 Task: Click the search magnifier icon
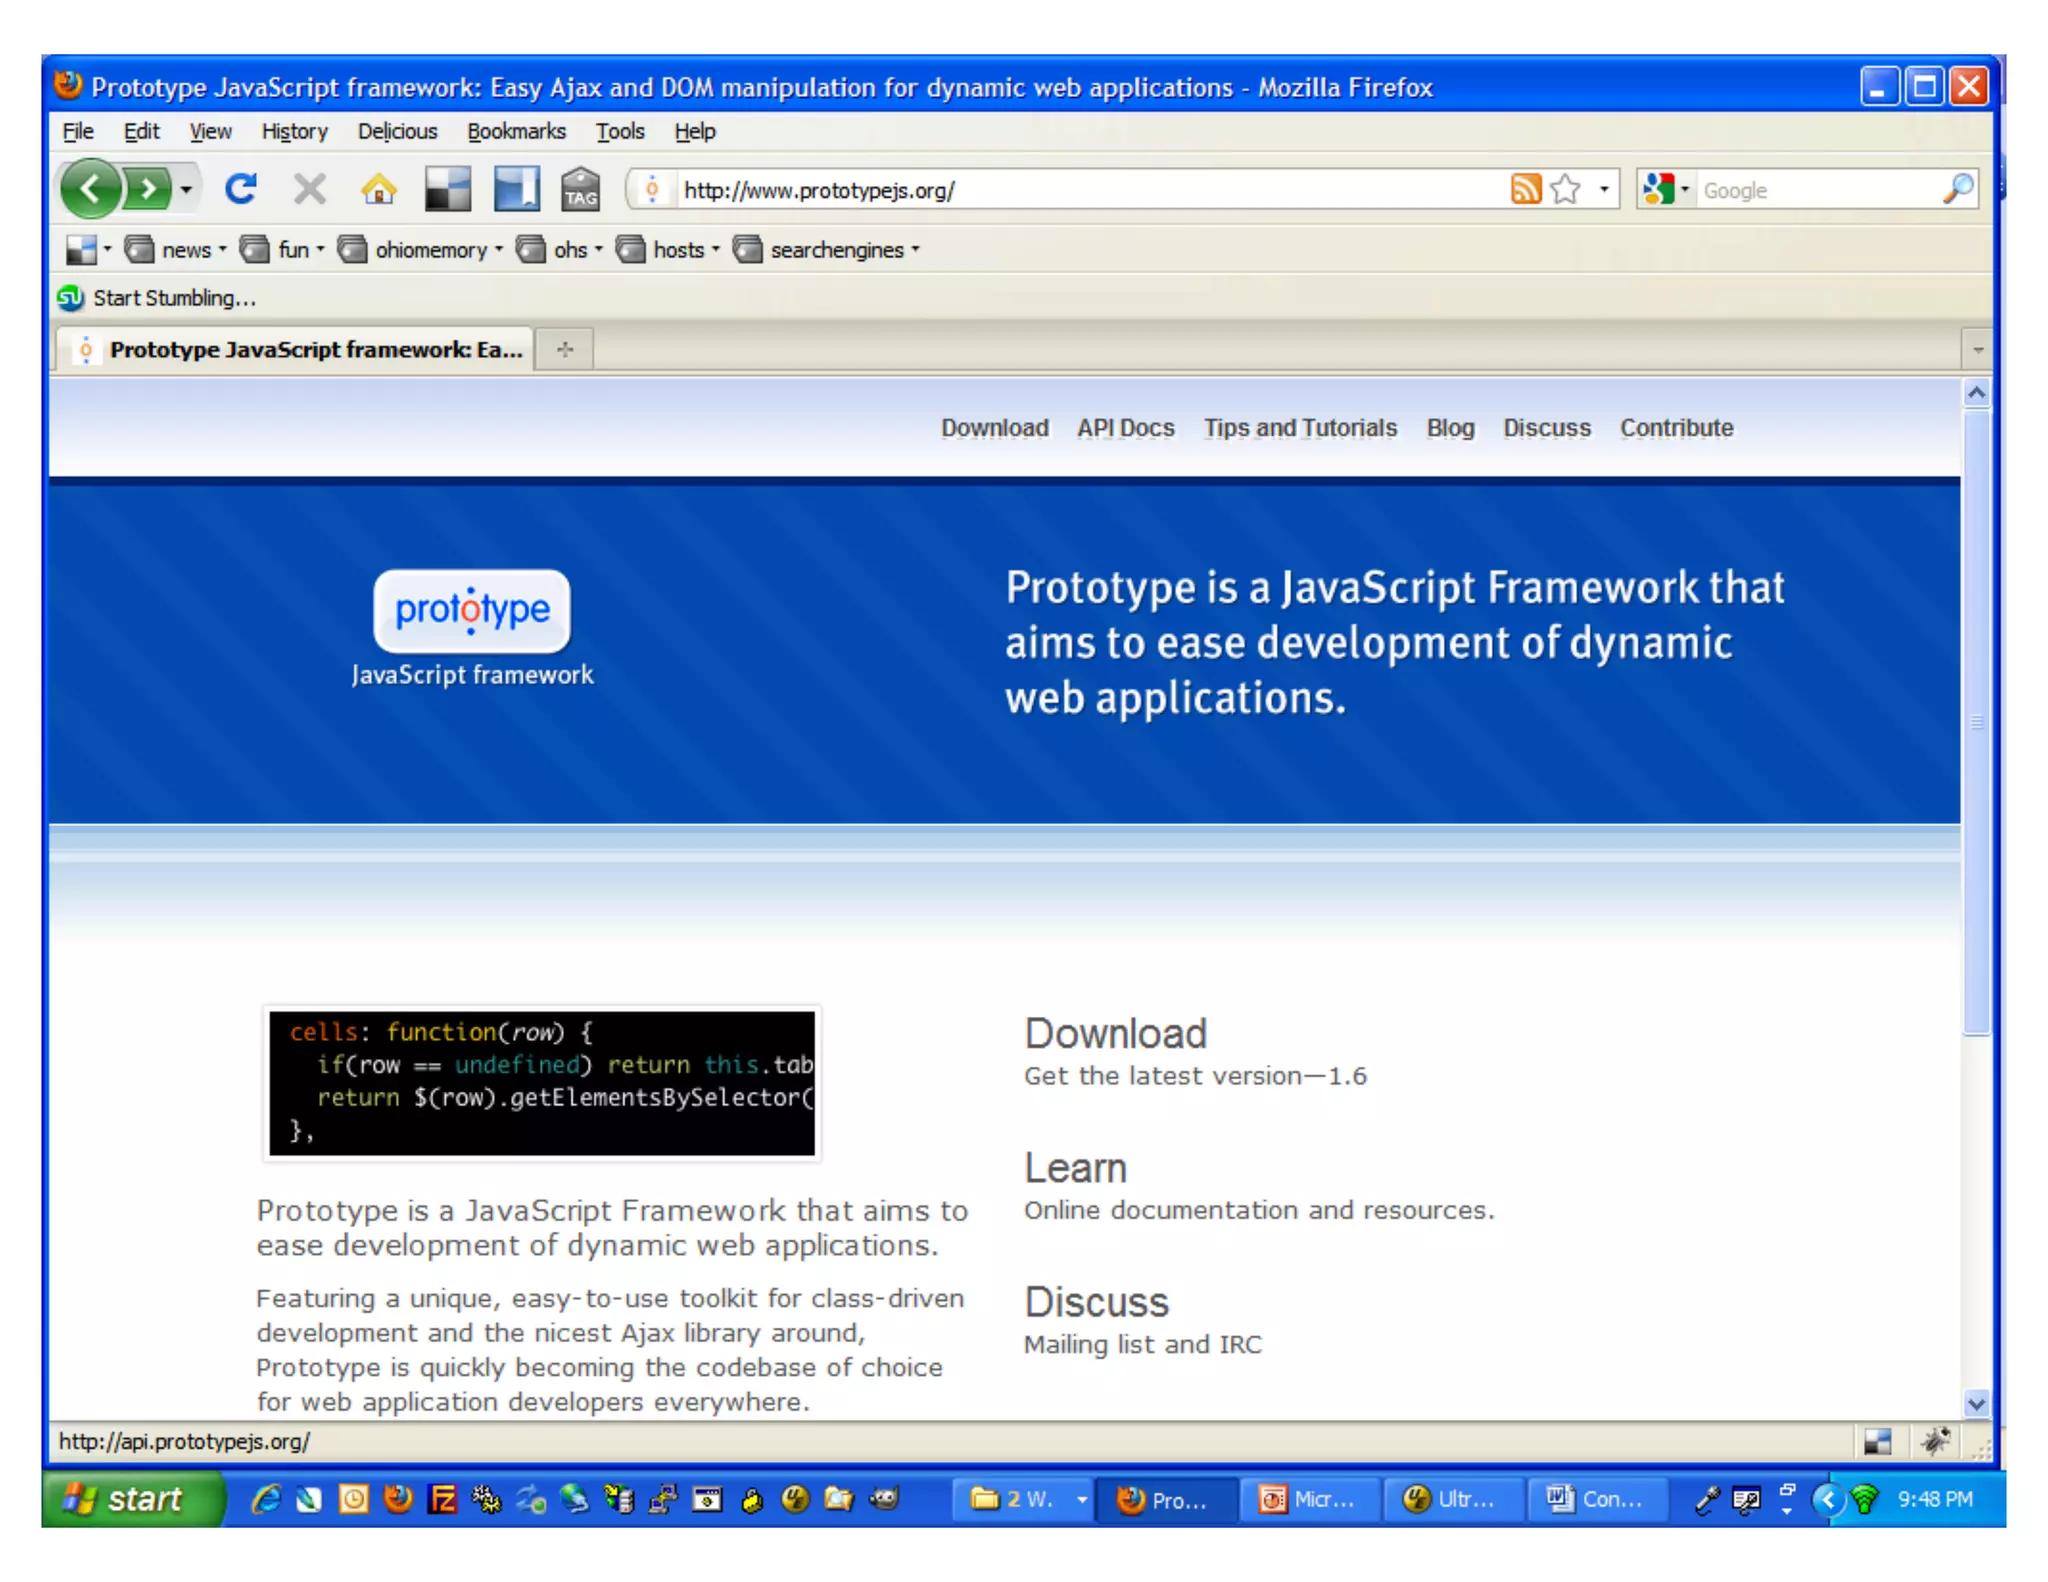(1957, 188)
